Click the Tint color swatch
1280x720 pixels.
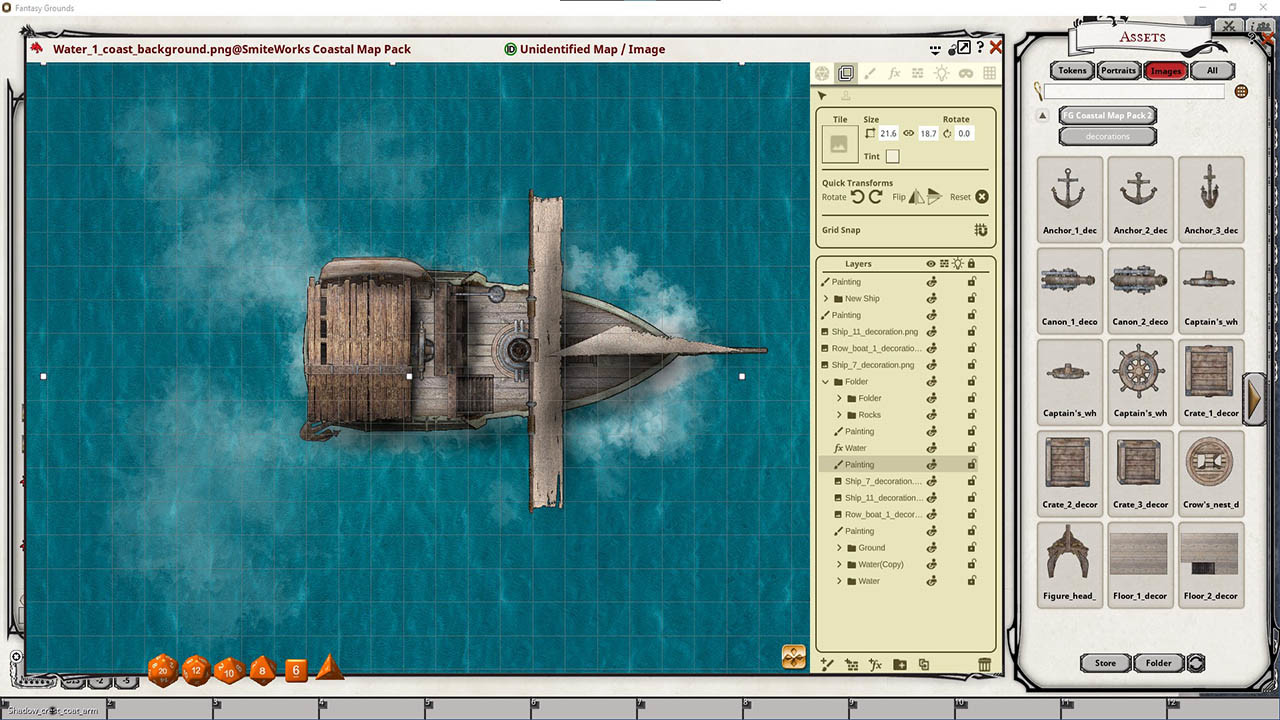(892, 157)
